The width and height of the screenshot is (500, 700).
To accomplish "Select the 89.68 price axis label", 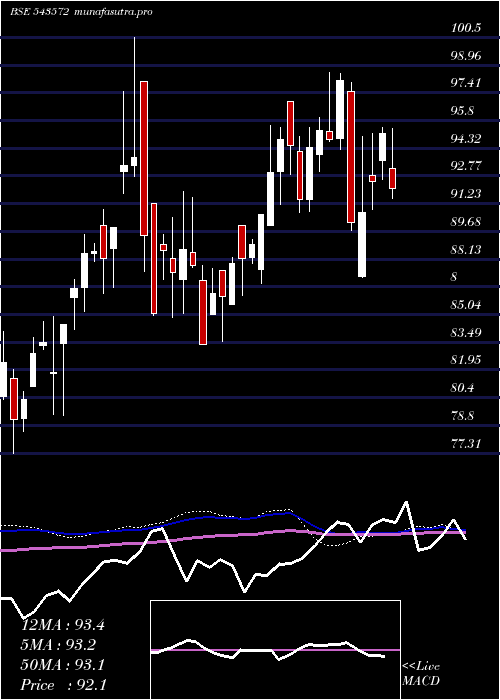I will (467, 221).
